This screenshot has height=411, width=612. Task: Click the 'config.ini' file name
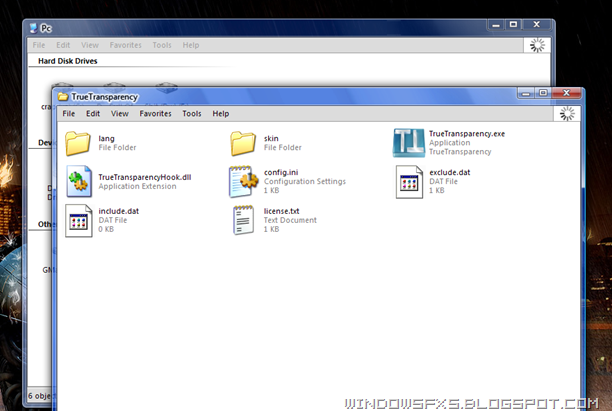(x=281, y=172)
